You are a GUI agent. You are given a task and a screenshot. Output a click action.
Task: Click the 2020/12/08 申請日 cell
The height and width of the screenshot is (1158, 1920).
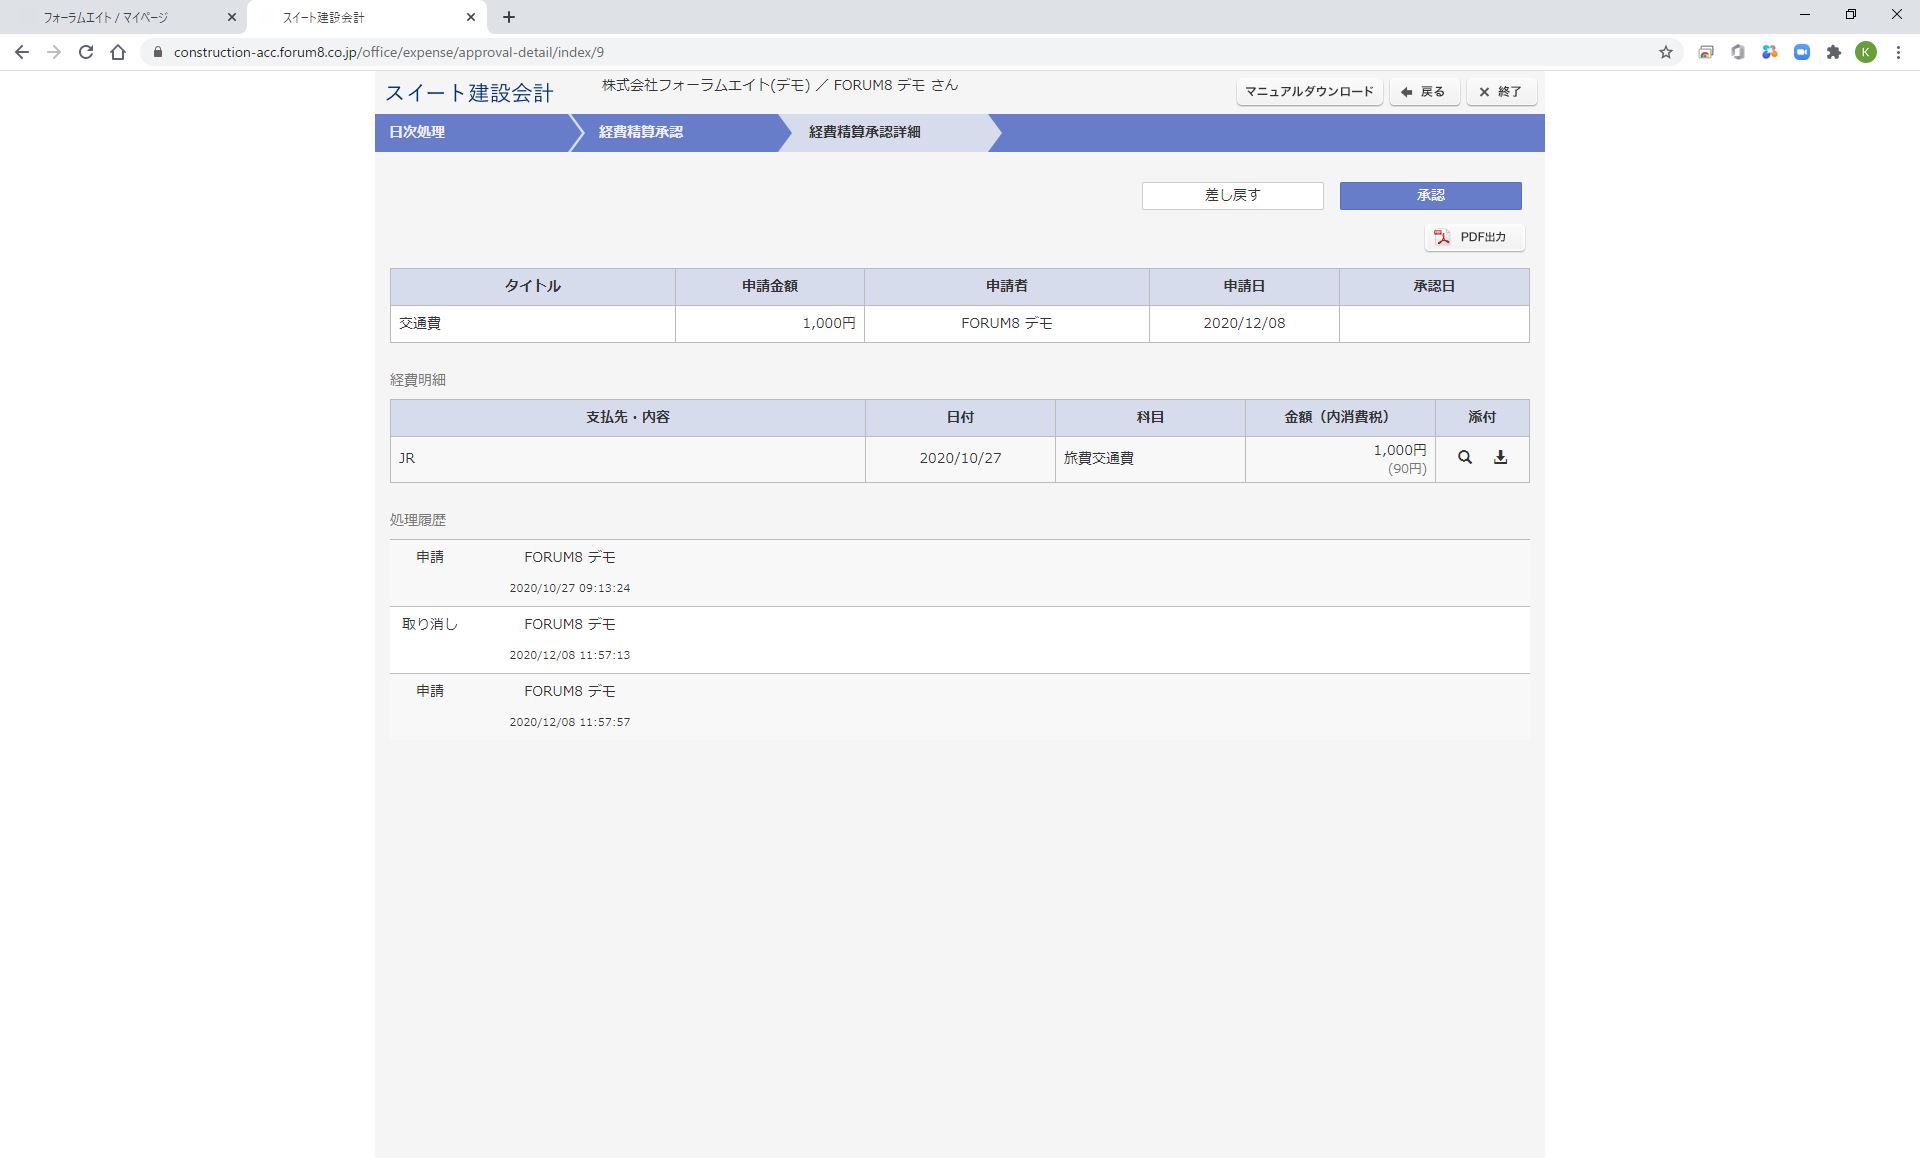(x=1244, y=324)
